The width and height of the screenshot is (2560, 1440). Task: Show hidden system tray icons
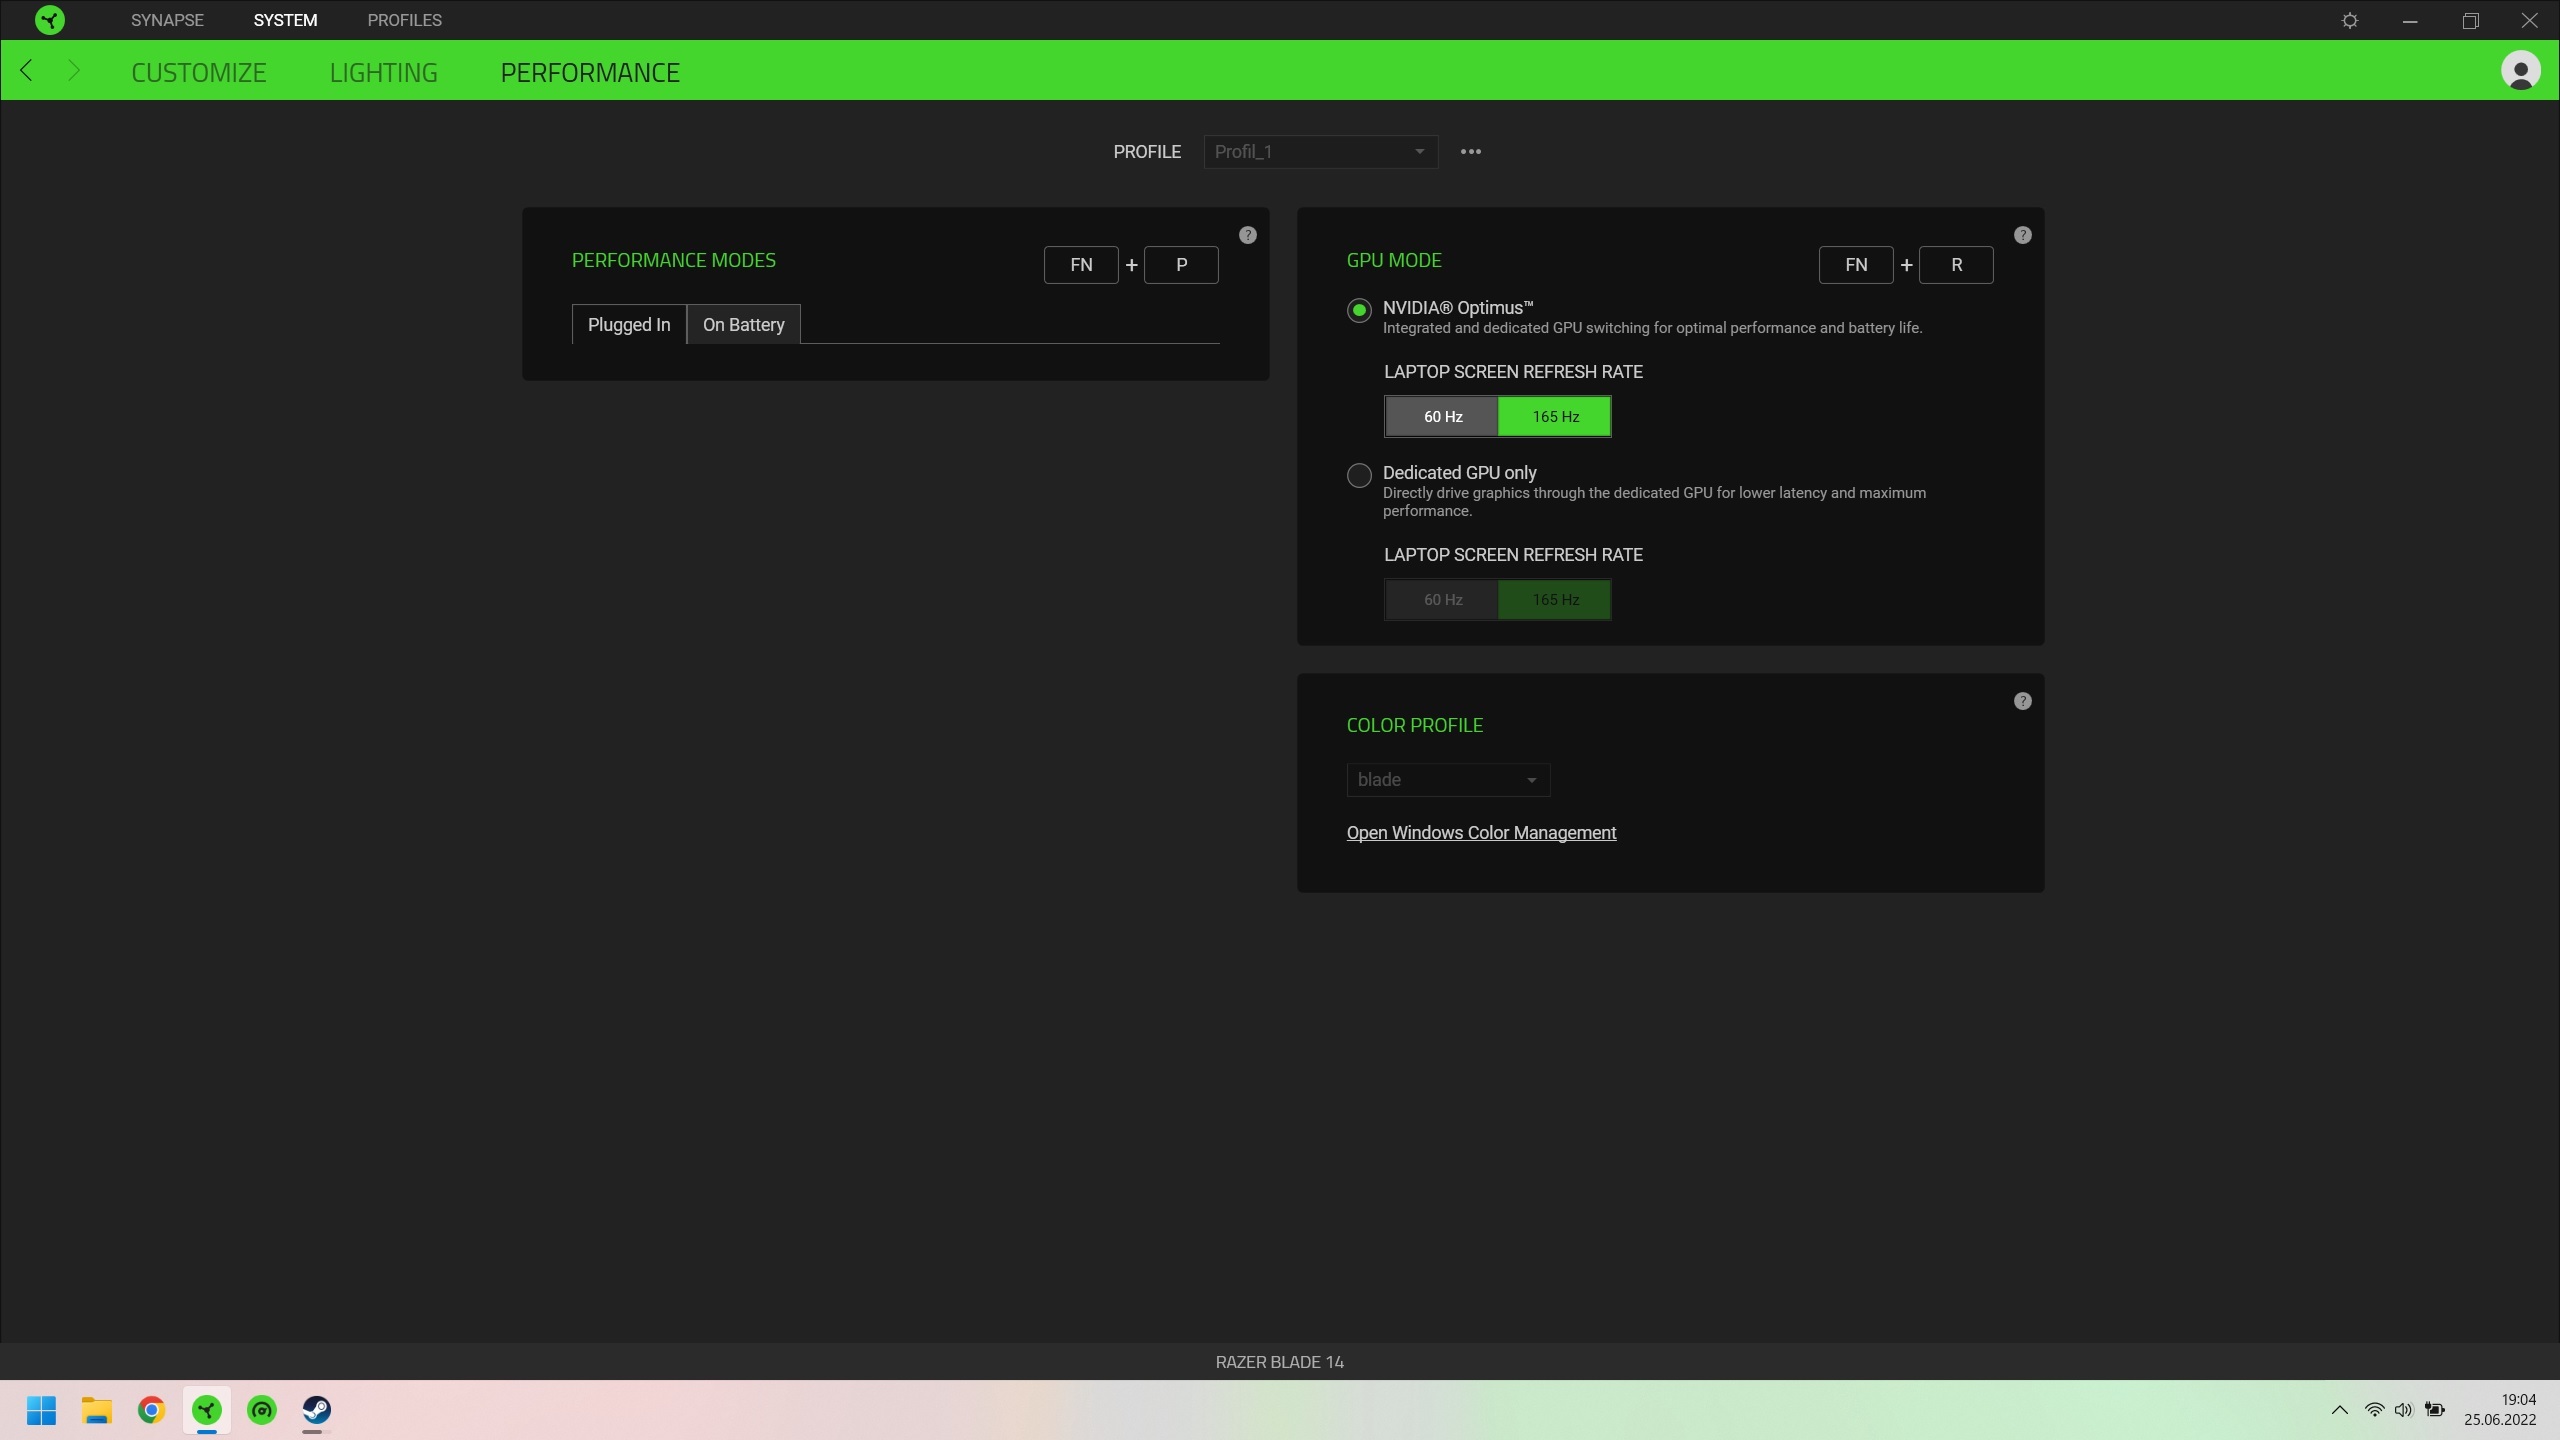click(x=2339, y=1410)
